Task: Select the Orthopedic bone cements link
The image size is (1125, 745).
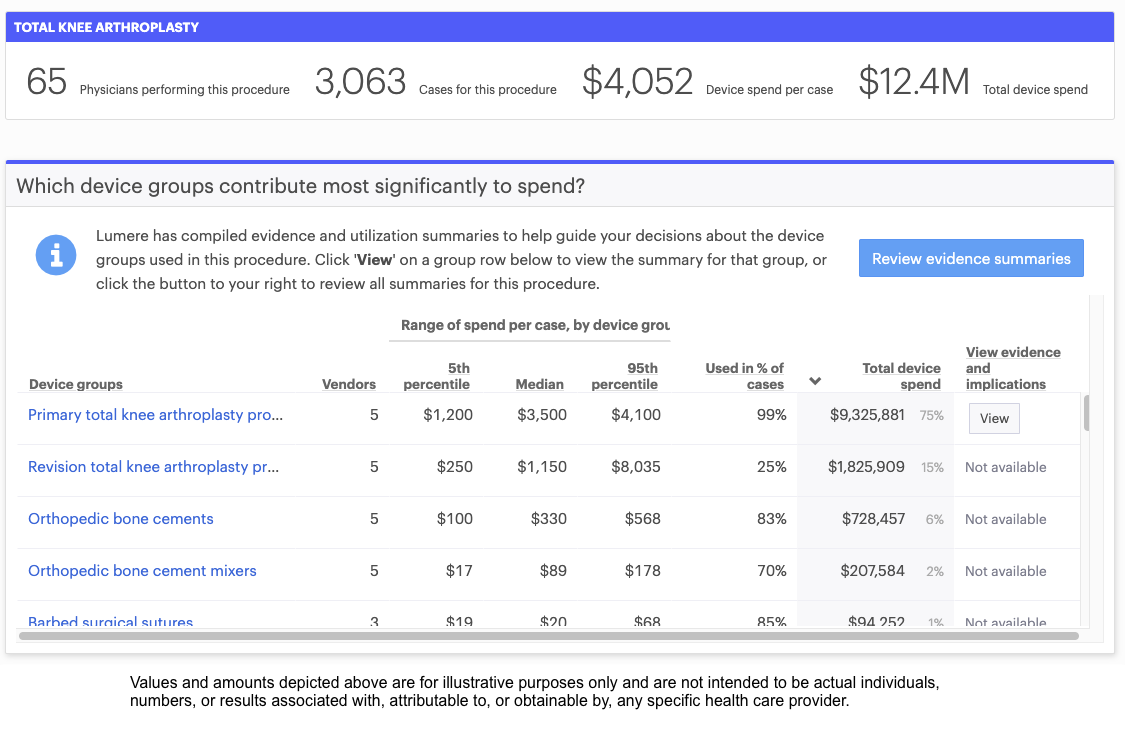Action: [x=121, y=519]
